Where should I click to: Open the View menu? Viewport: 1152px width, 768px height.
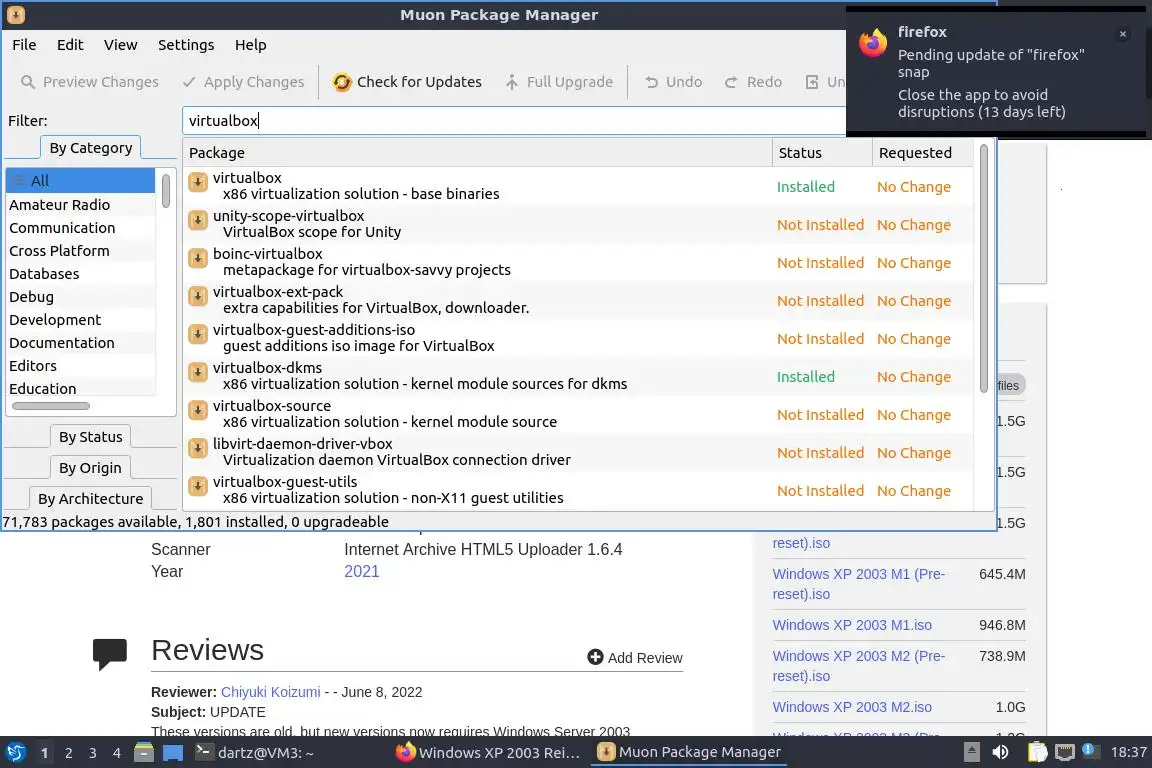pos(120,45)
